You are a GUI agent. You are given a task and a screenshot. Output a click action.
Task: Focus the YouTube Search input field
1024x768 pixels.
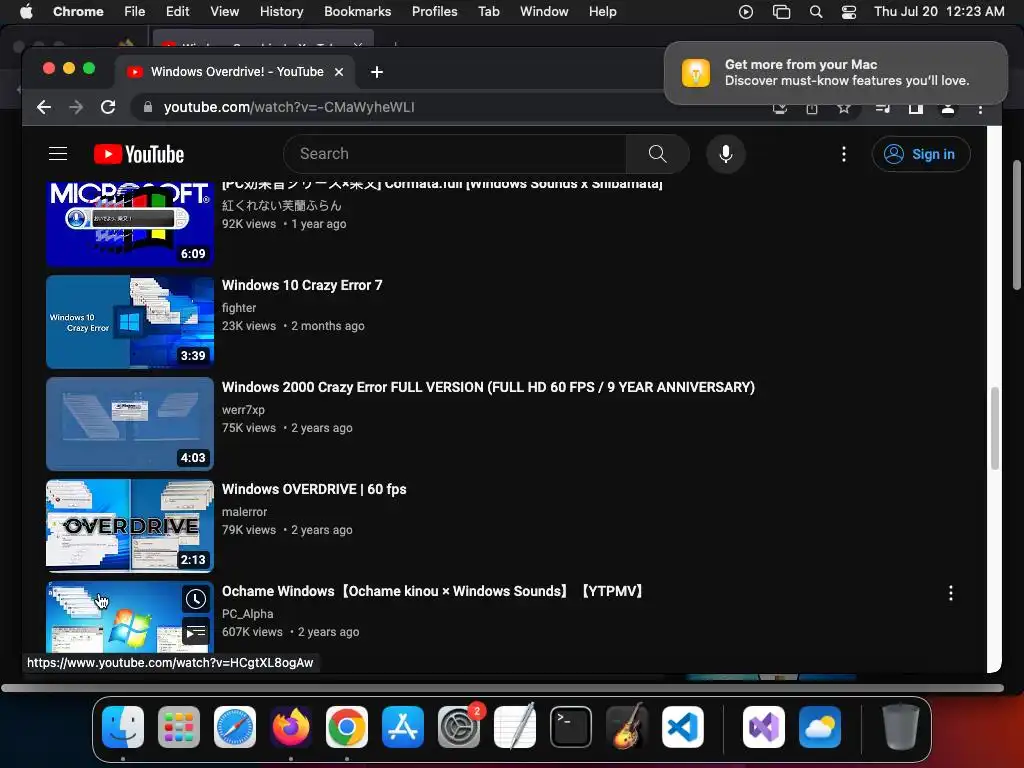[455, 154]
